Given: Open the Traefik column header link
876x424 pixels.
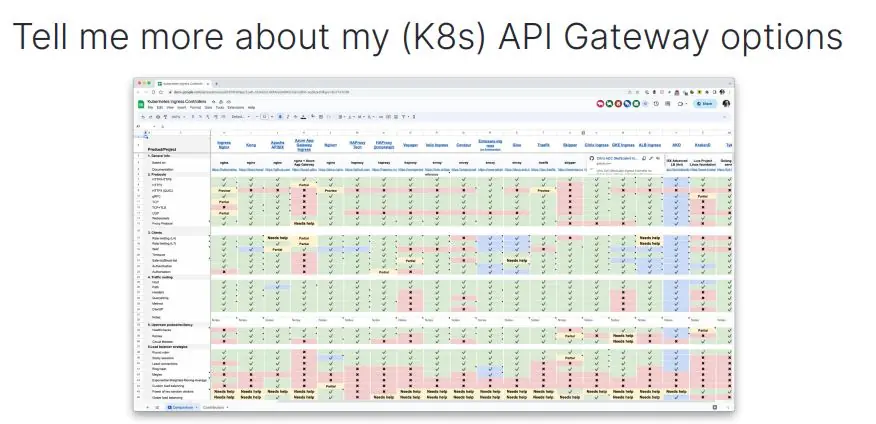Looking at the screenshot, I should (543, 145).
